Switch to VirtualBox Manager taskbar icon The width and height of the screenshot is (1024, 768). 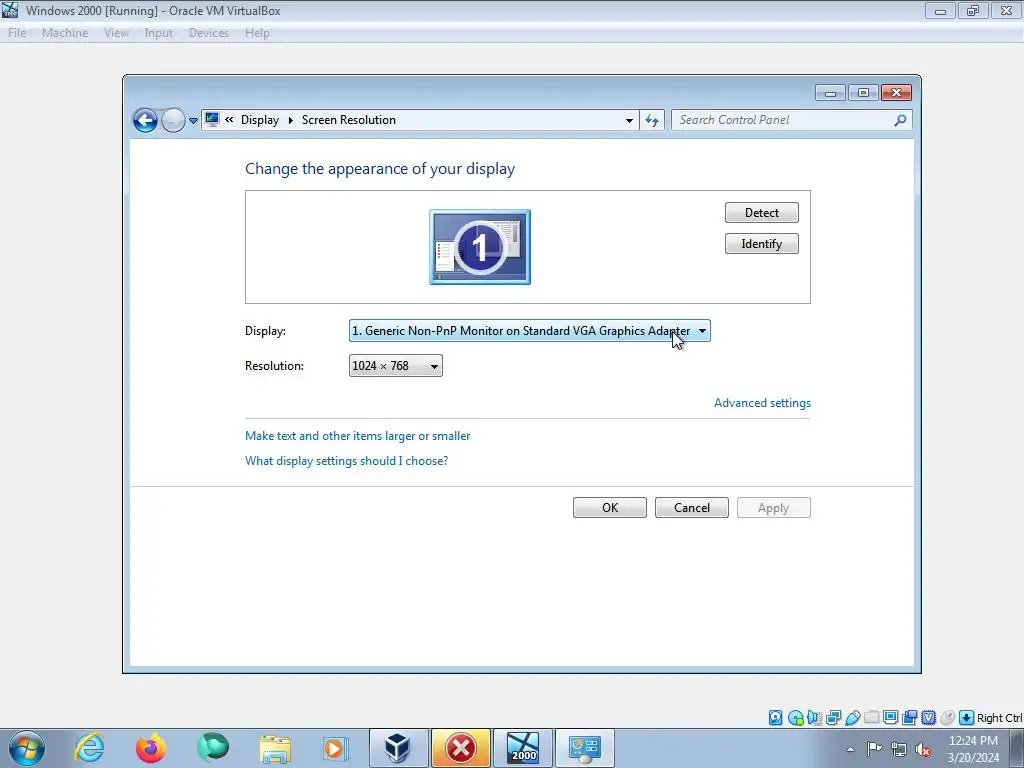point(398,748)
